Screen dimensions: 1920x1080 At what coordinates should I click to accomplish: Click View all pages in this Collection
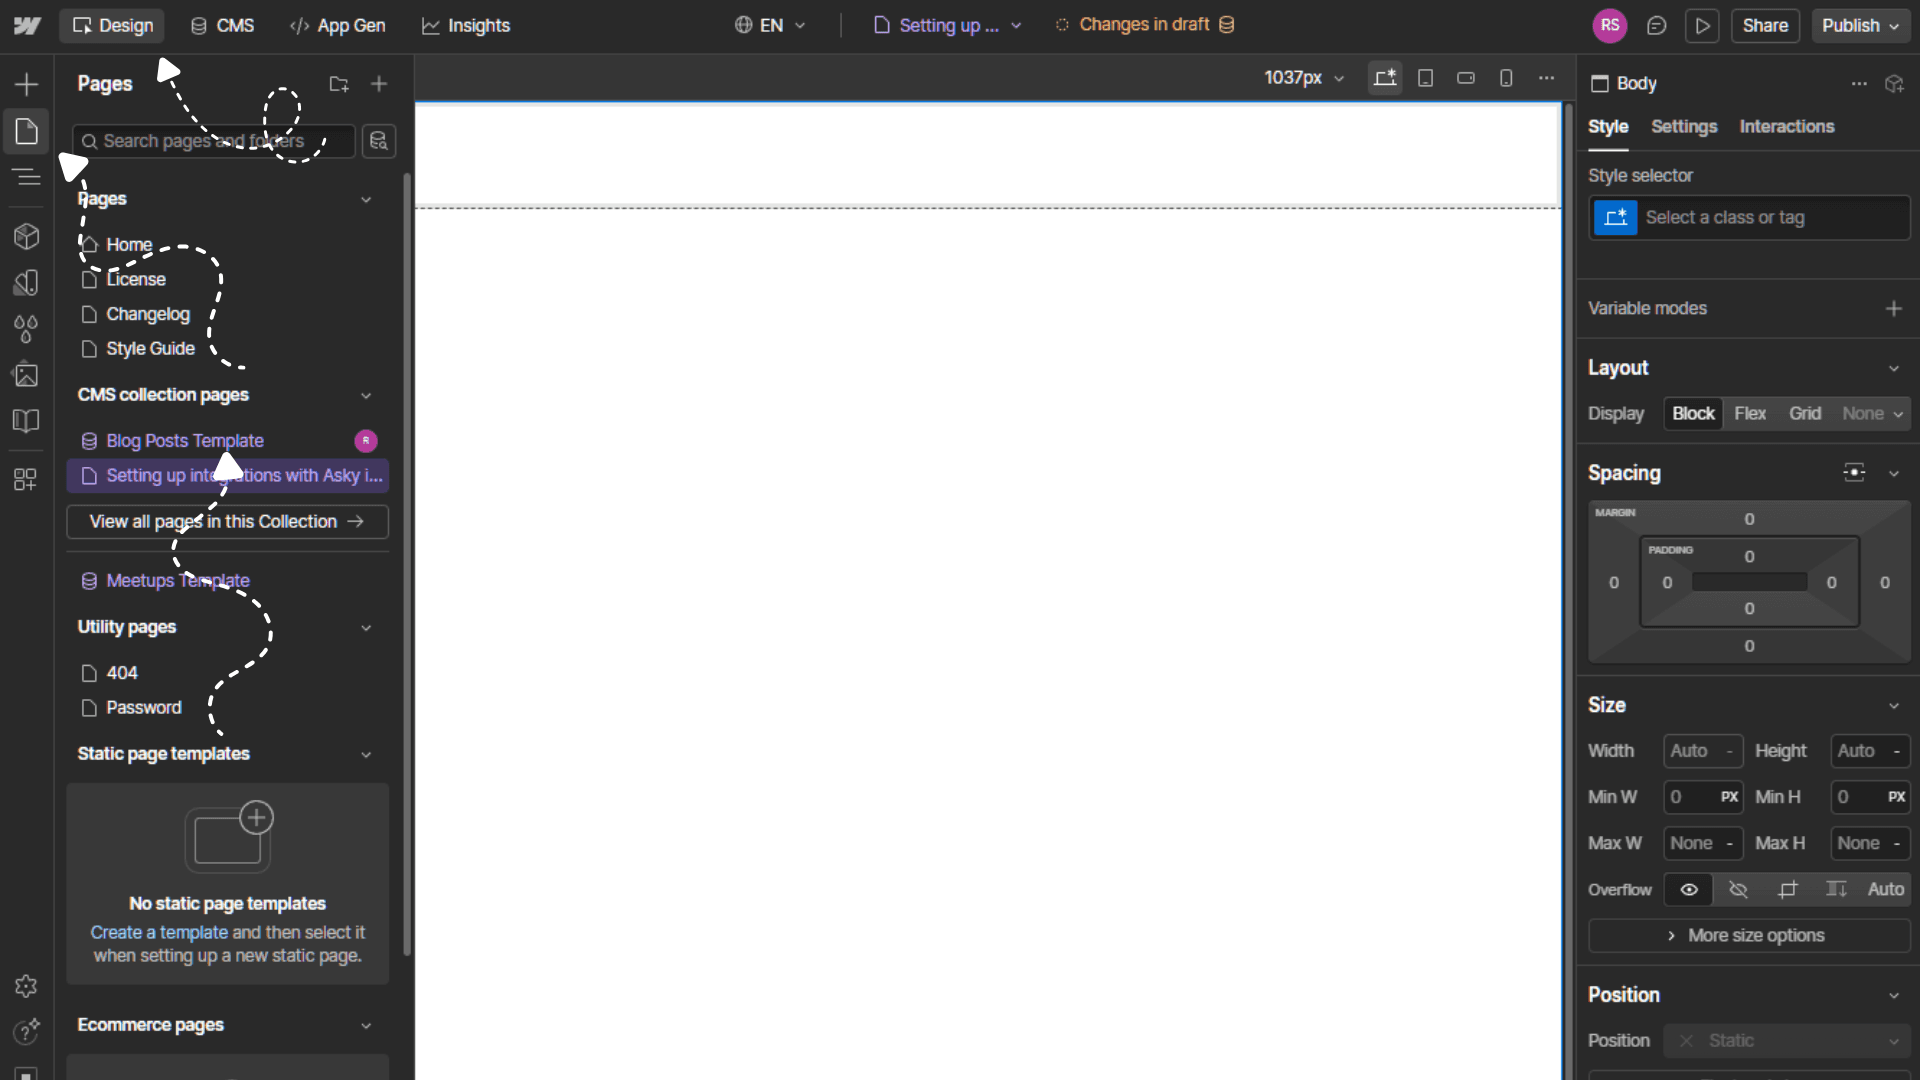[x=227, y=521]
